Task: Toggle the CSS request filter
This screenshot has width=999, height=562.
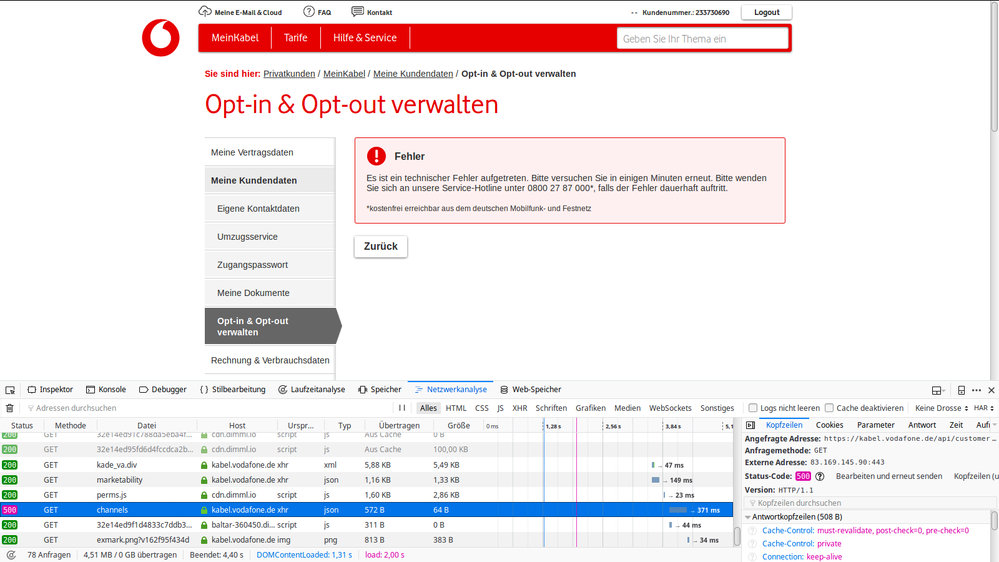Action: (482, 408)
